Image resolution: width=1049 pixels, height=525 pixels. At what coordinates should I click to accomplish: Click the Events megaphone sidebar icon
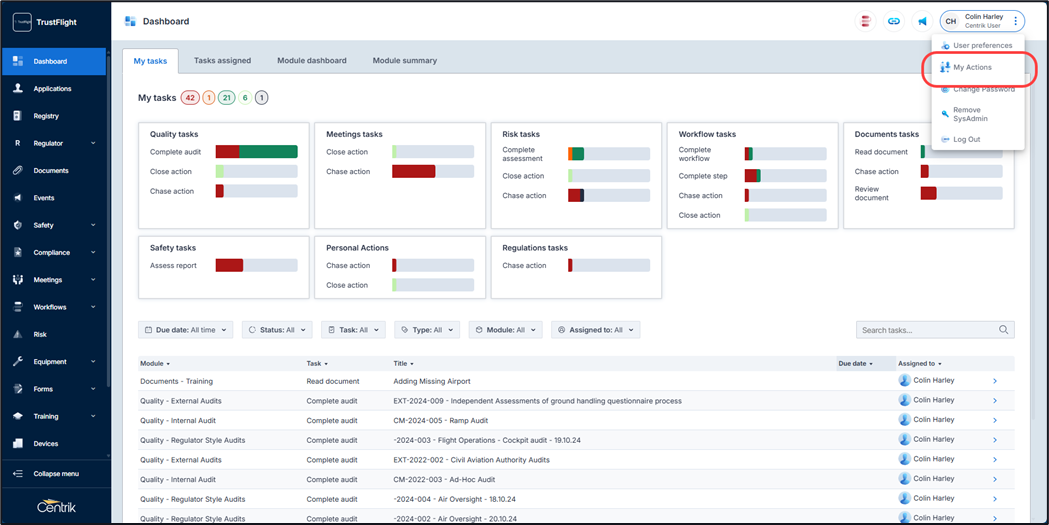[x=17, y=198]
